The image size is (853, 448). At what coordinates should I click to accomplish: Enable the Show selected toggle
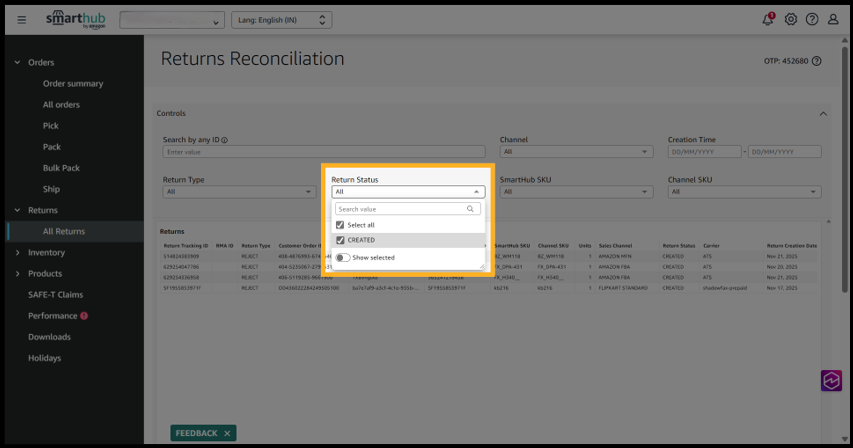343,258
